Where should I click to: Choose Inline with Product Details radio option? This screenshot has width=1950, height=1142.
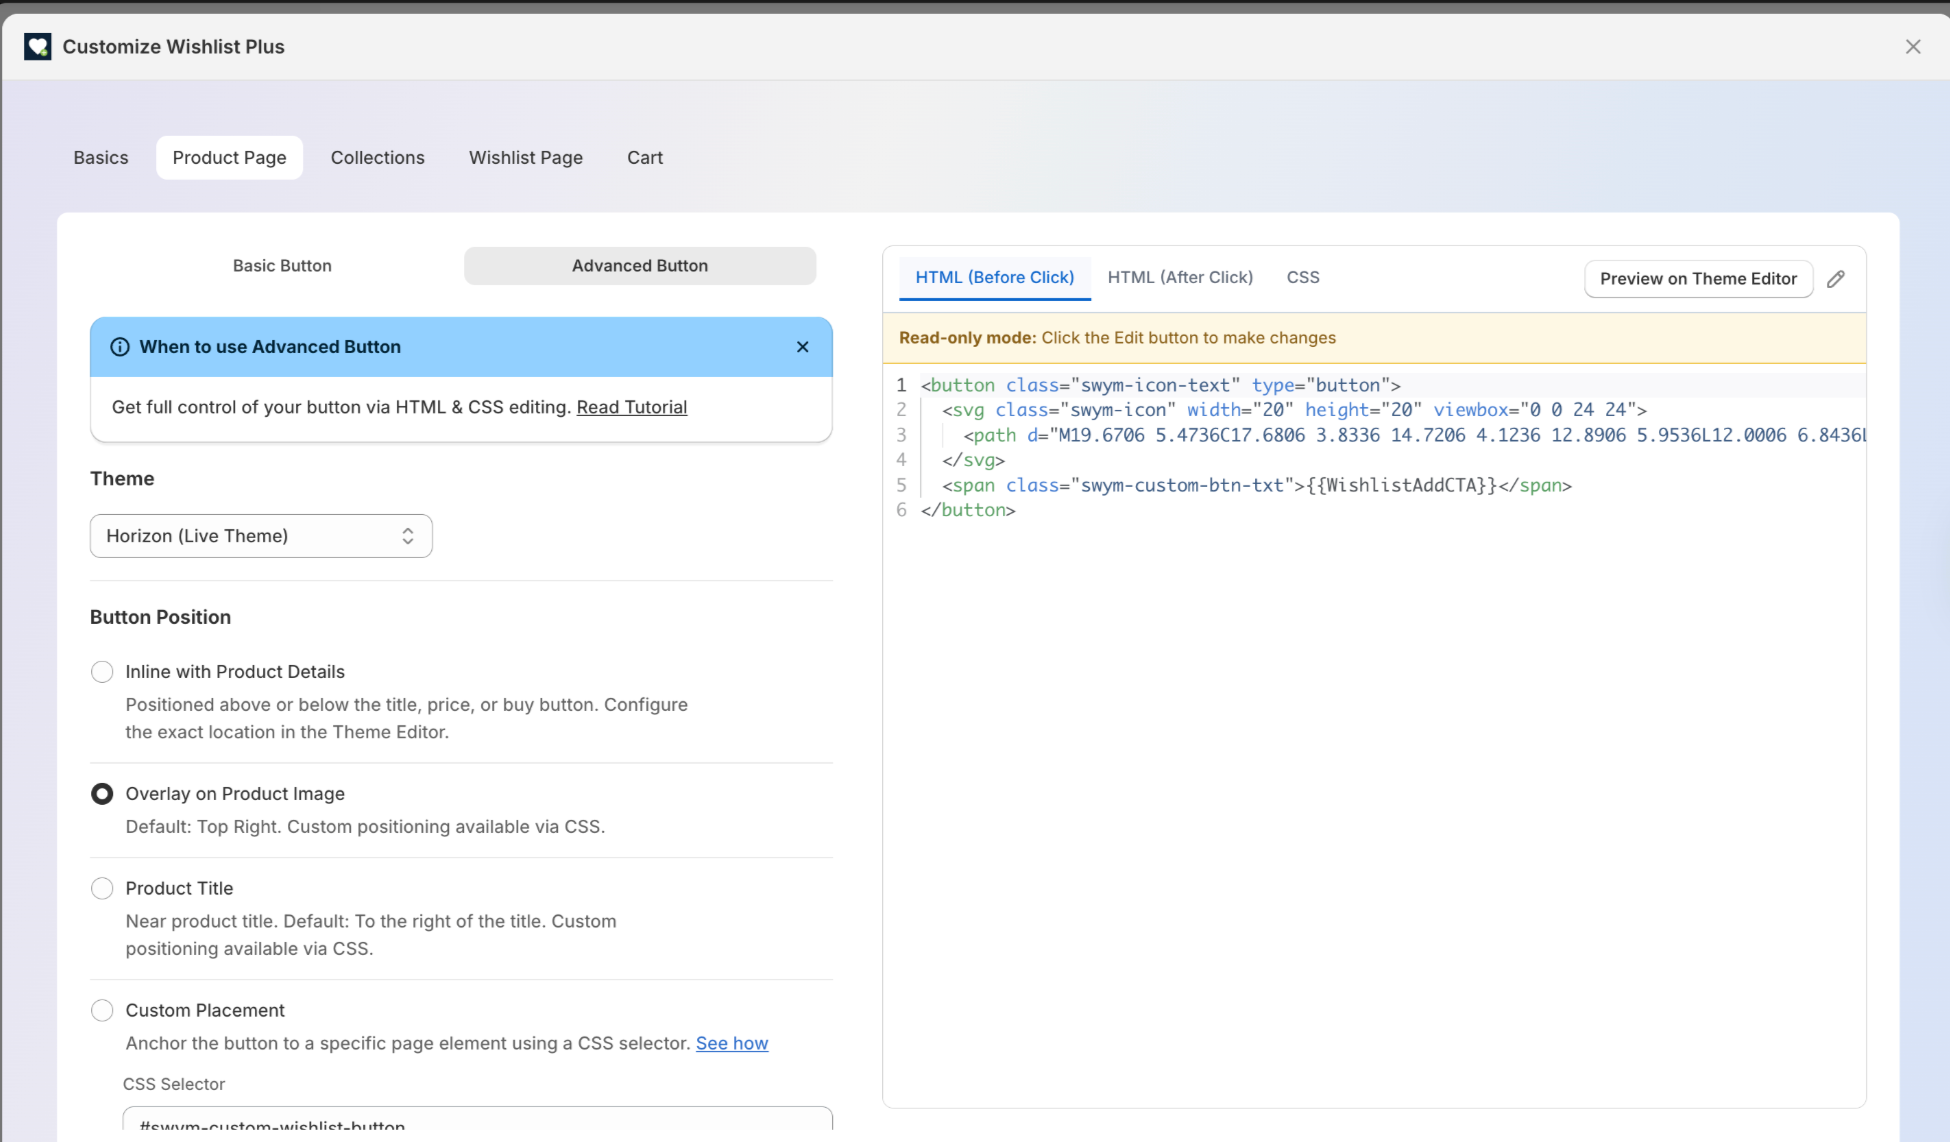click(102, 672)
